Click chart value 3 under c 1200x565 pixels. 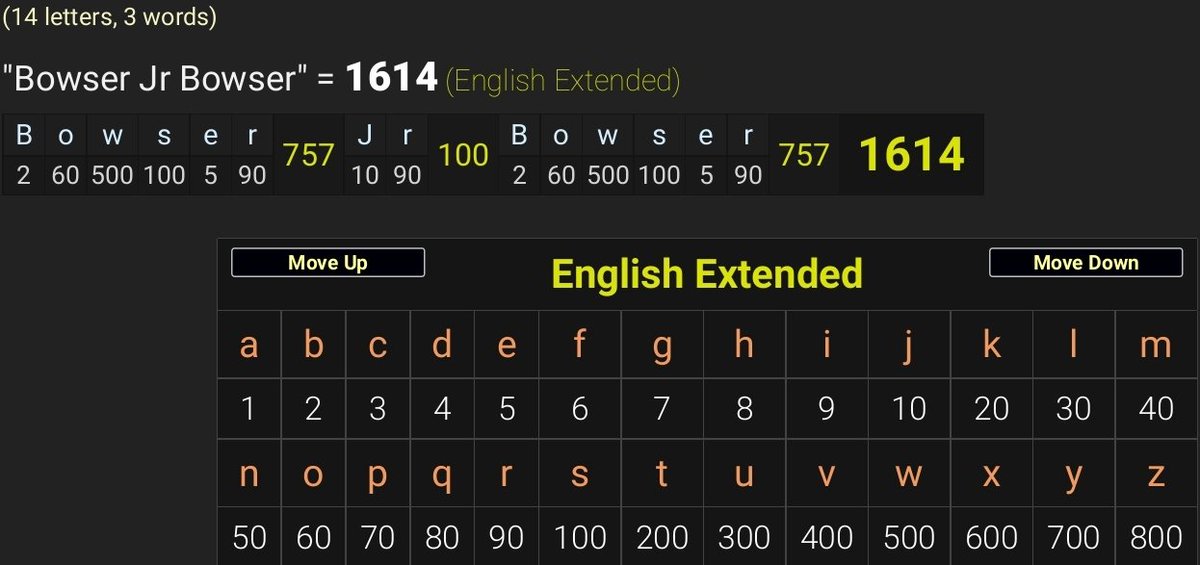(x=377, y=408)
